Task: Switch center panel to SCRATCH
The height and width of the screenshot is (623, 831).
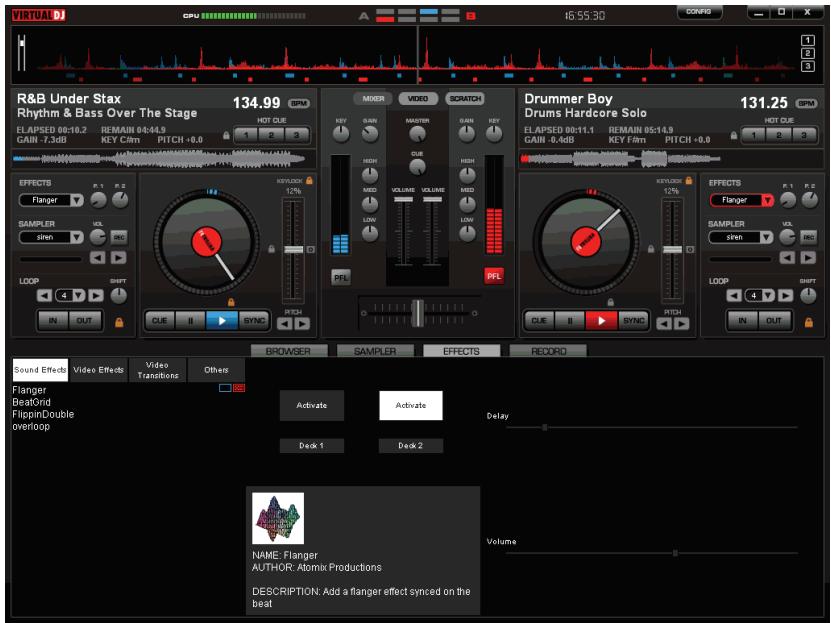Action: (465, 99)
